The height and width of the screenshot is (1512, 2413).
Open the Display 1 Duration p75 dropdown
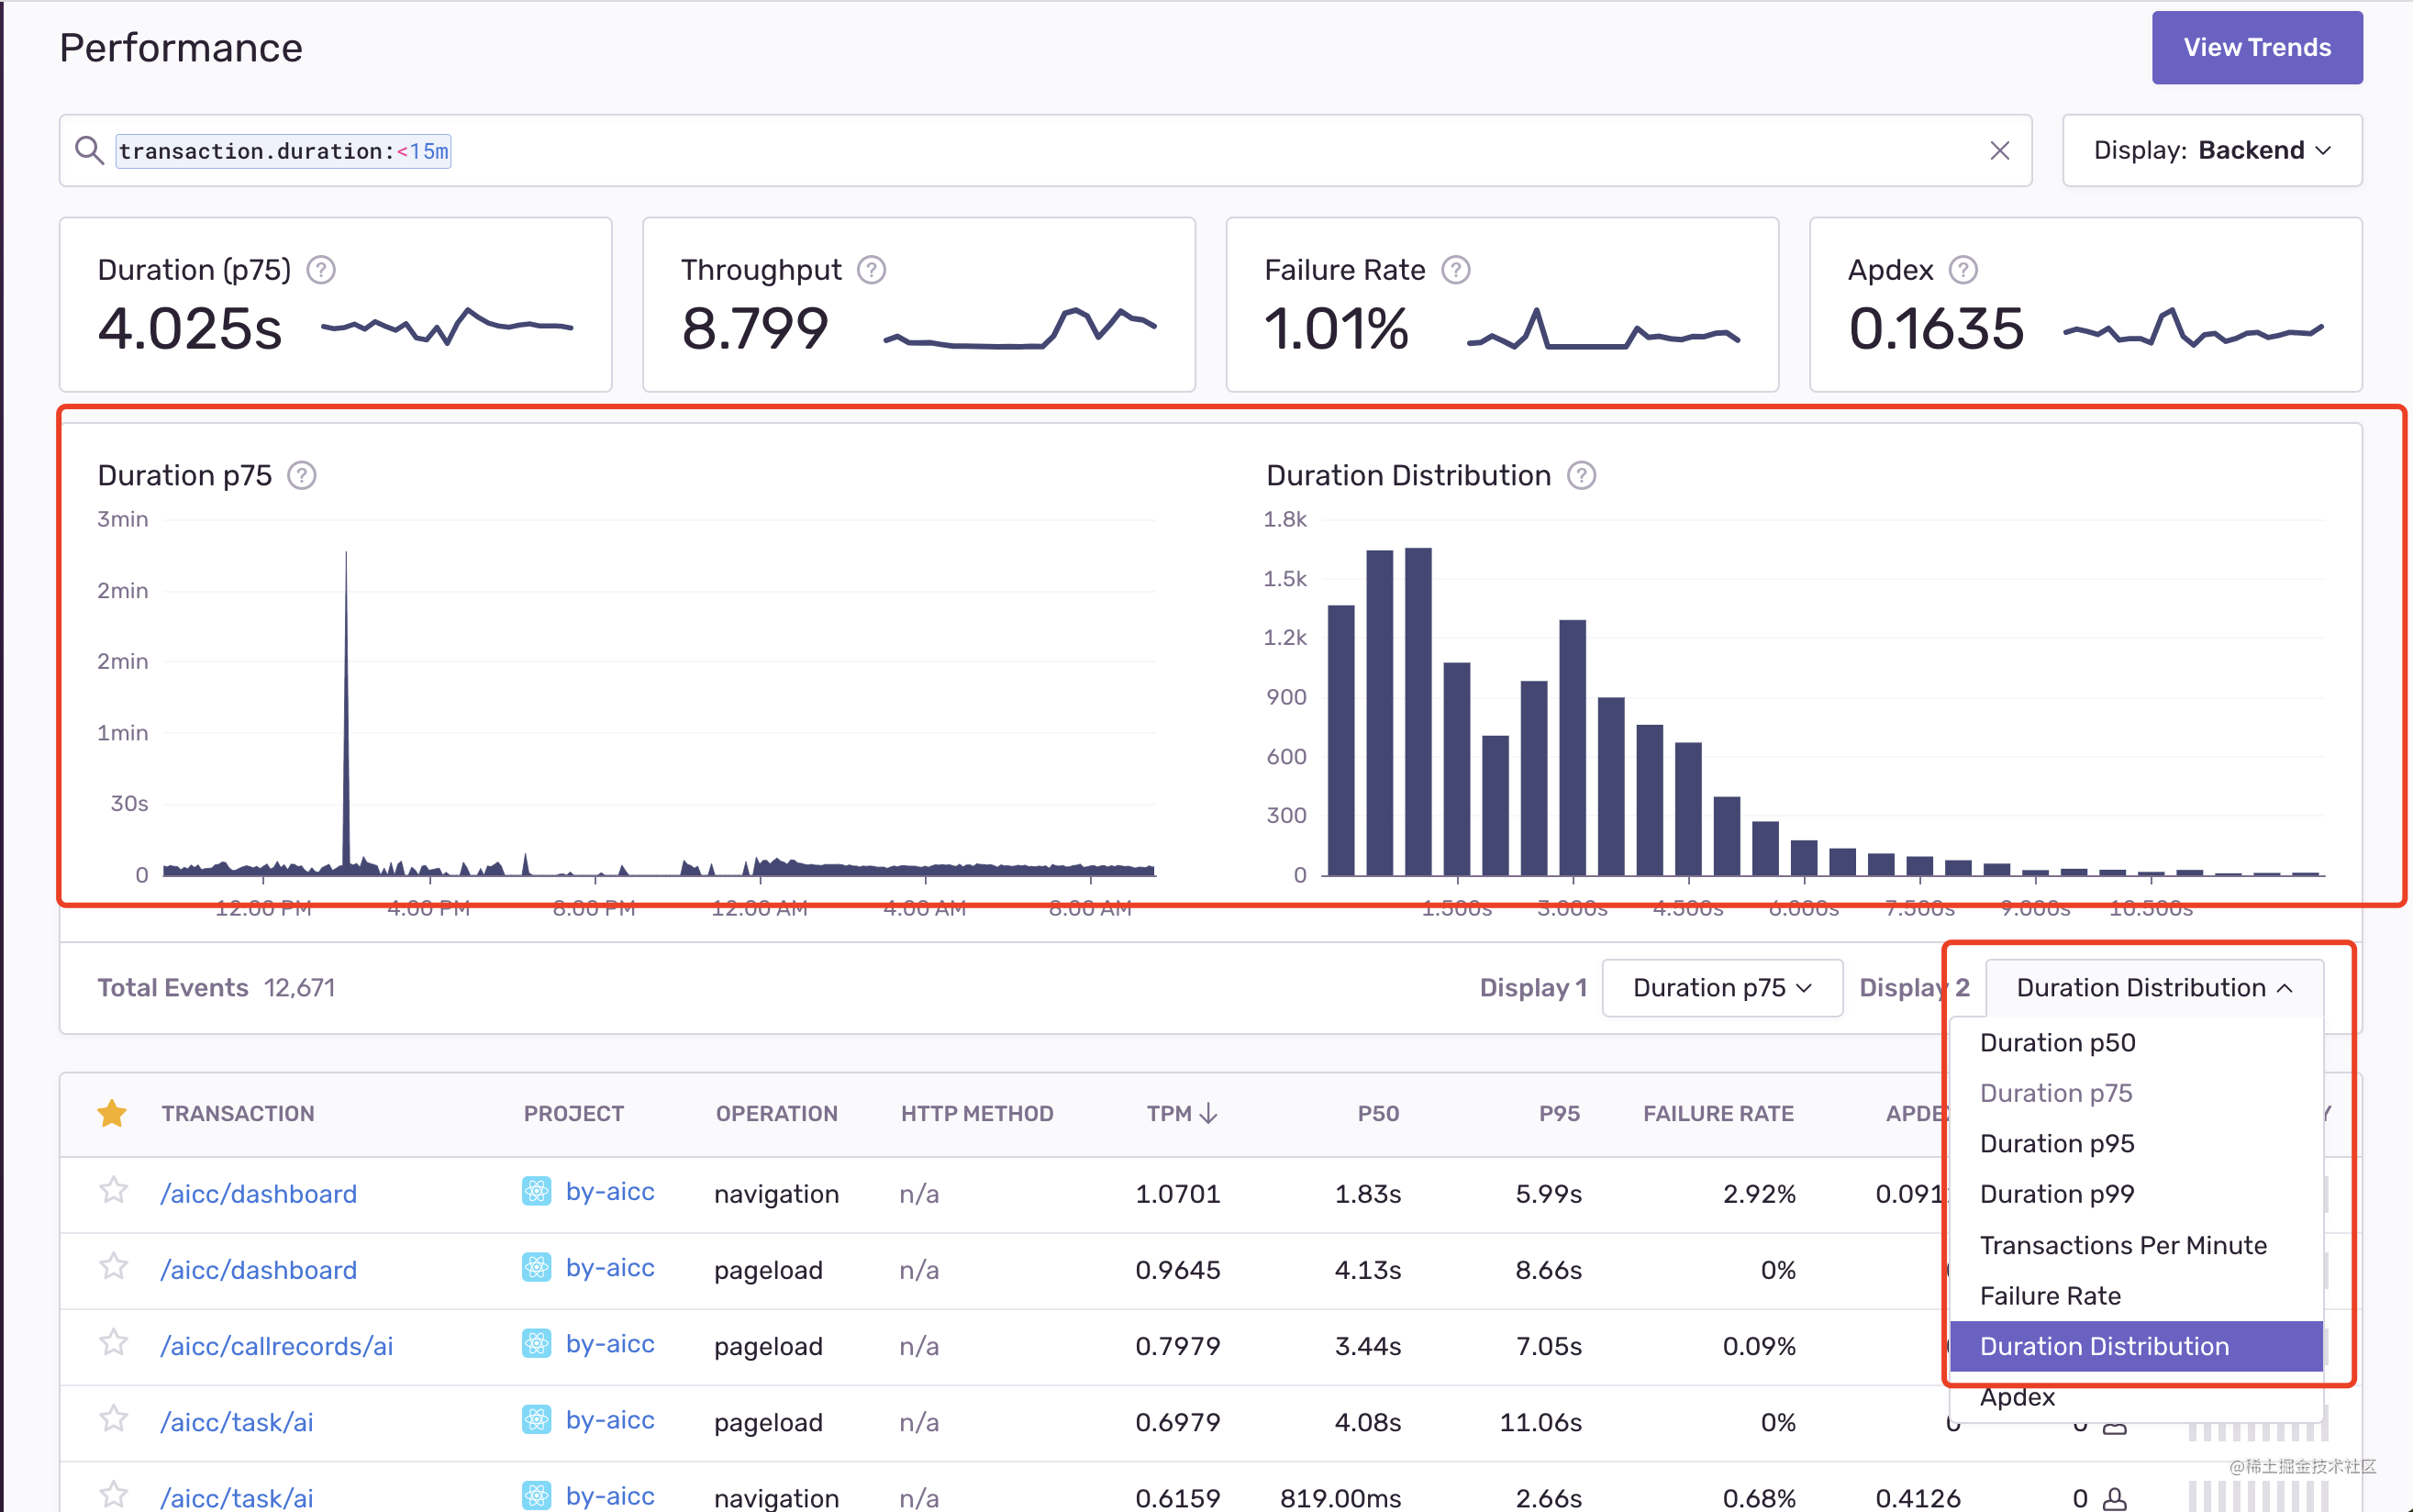click(1722, 988)
